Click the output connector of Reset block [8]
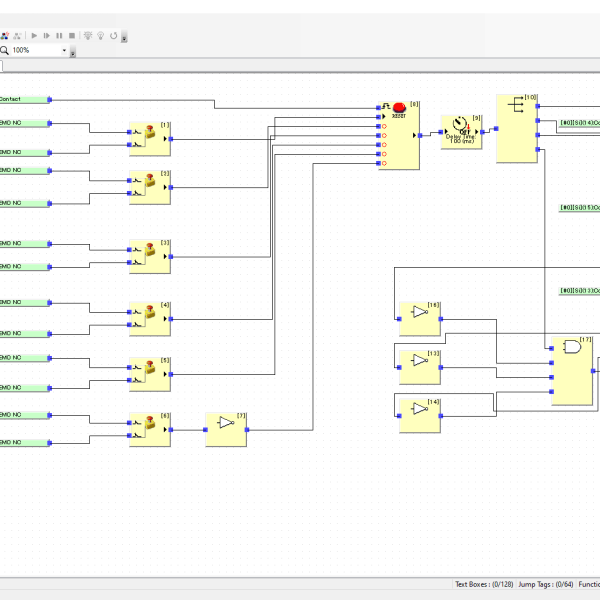 pyautogui.click(x=420, y=135)
